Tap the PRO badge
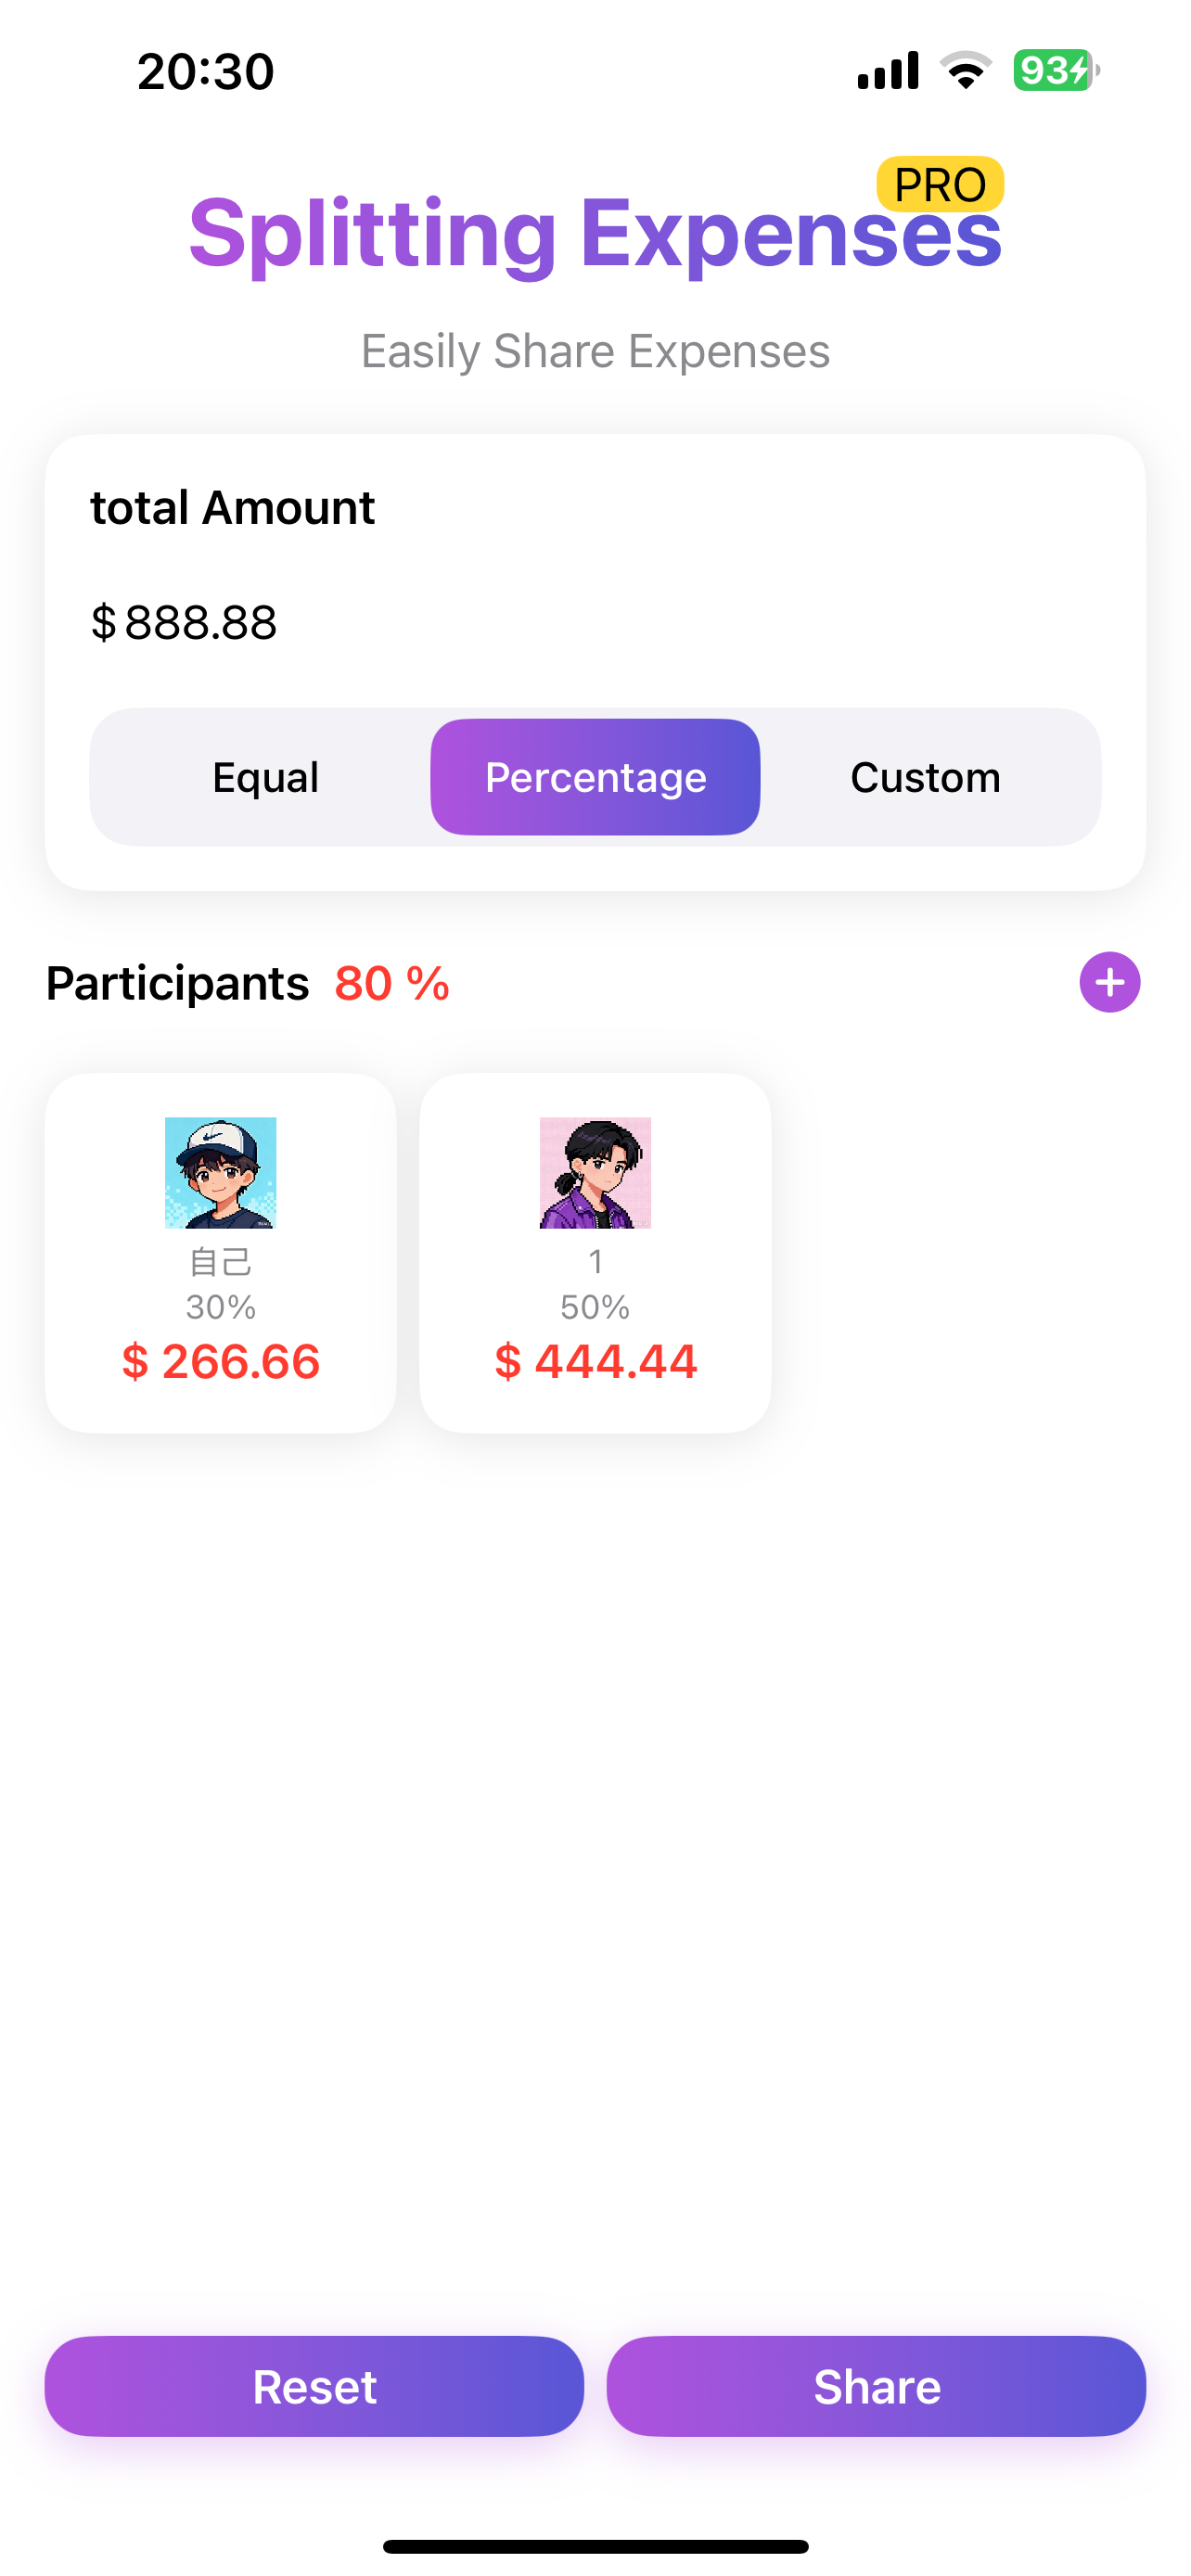Viewport: 1191px width, 2576px height. (940, 184)
